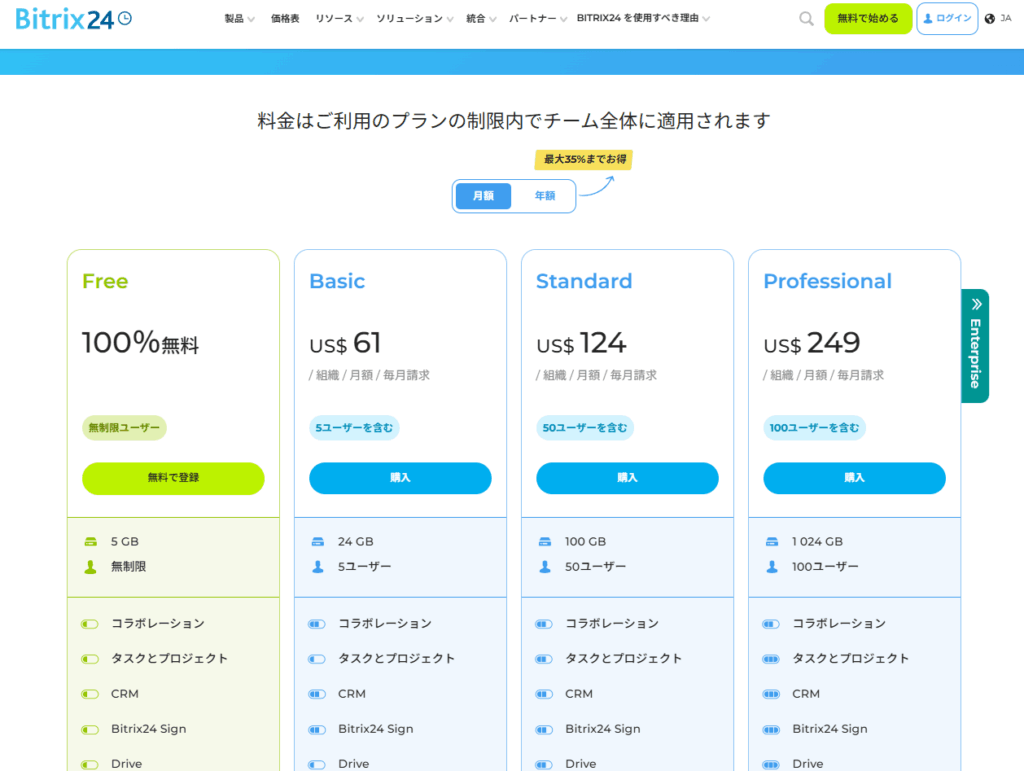The image size is (1024, 771).
Task: Open the 価格表 menu item
Action: pos(285,19)
